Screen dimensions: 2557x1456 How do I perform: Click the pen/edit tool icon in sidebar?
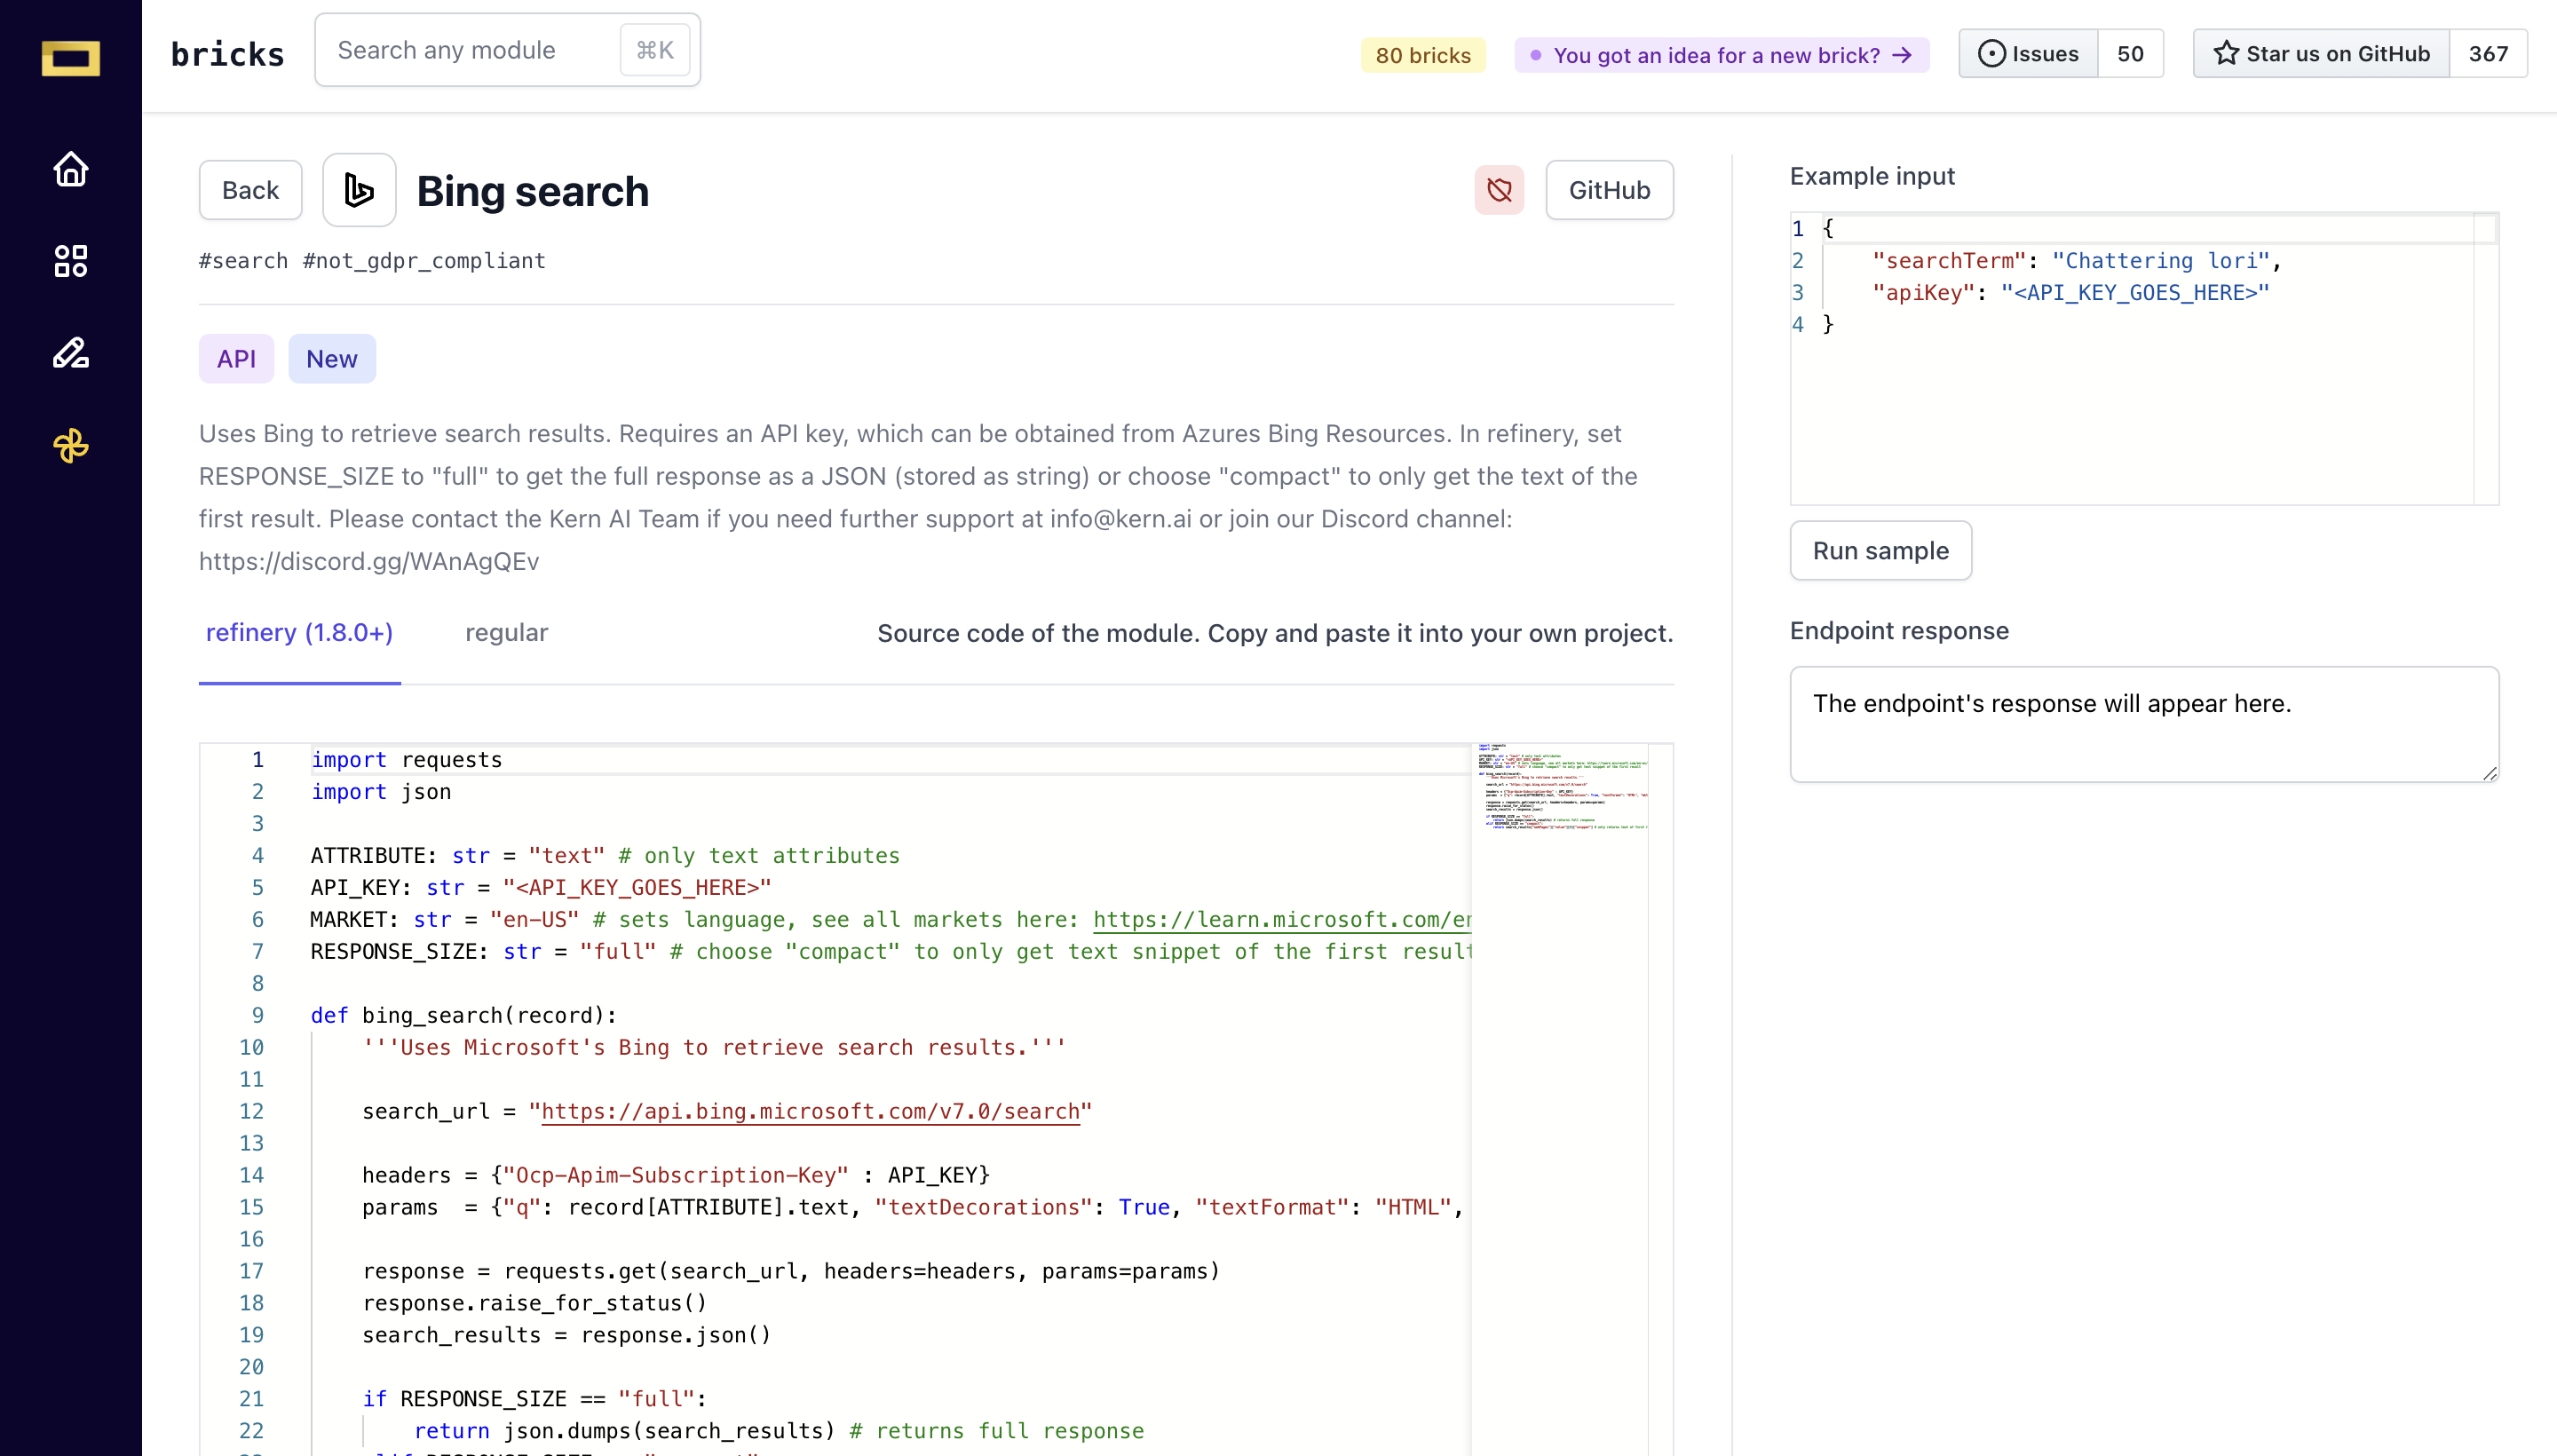click(x=70, y=352)
